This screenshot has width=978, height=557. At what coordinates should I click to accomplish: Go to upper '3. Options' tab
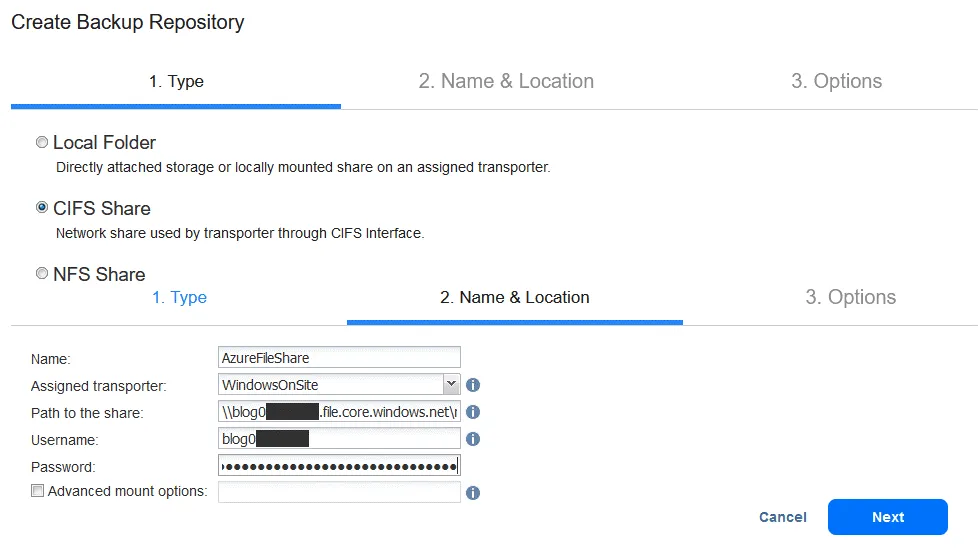[x=836, y=82]
